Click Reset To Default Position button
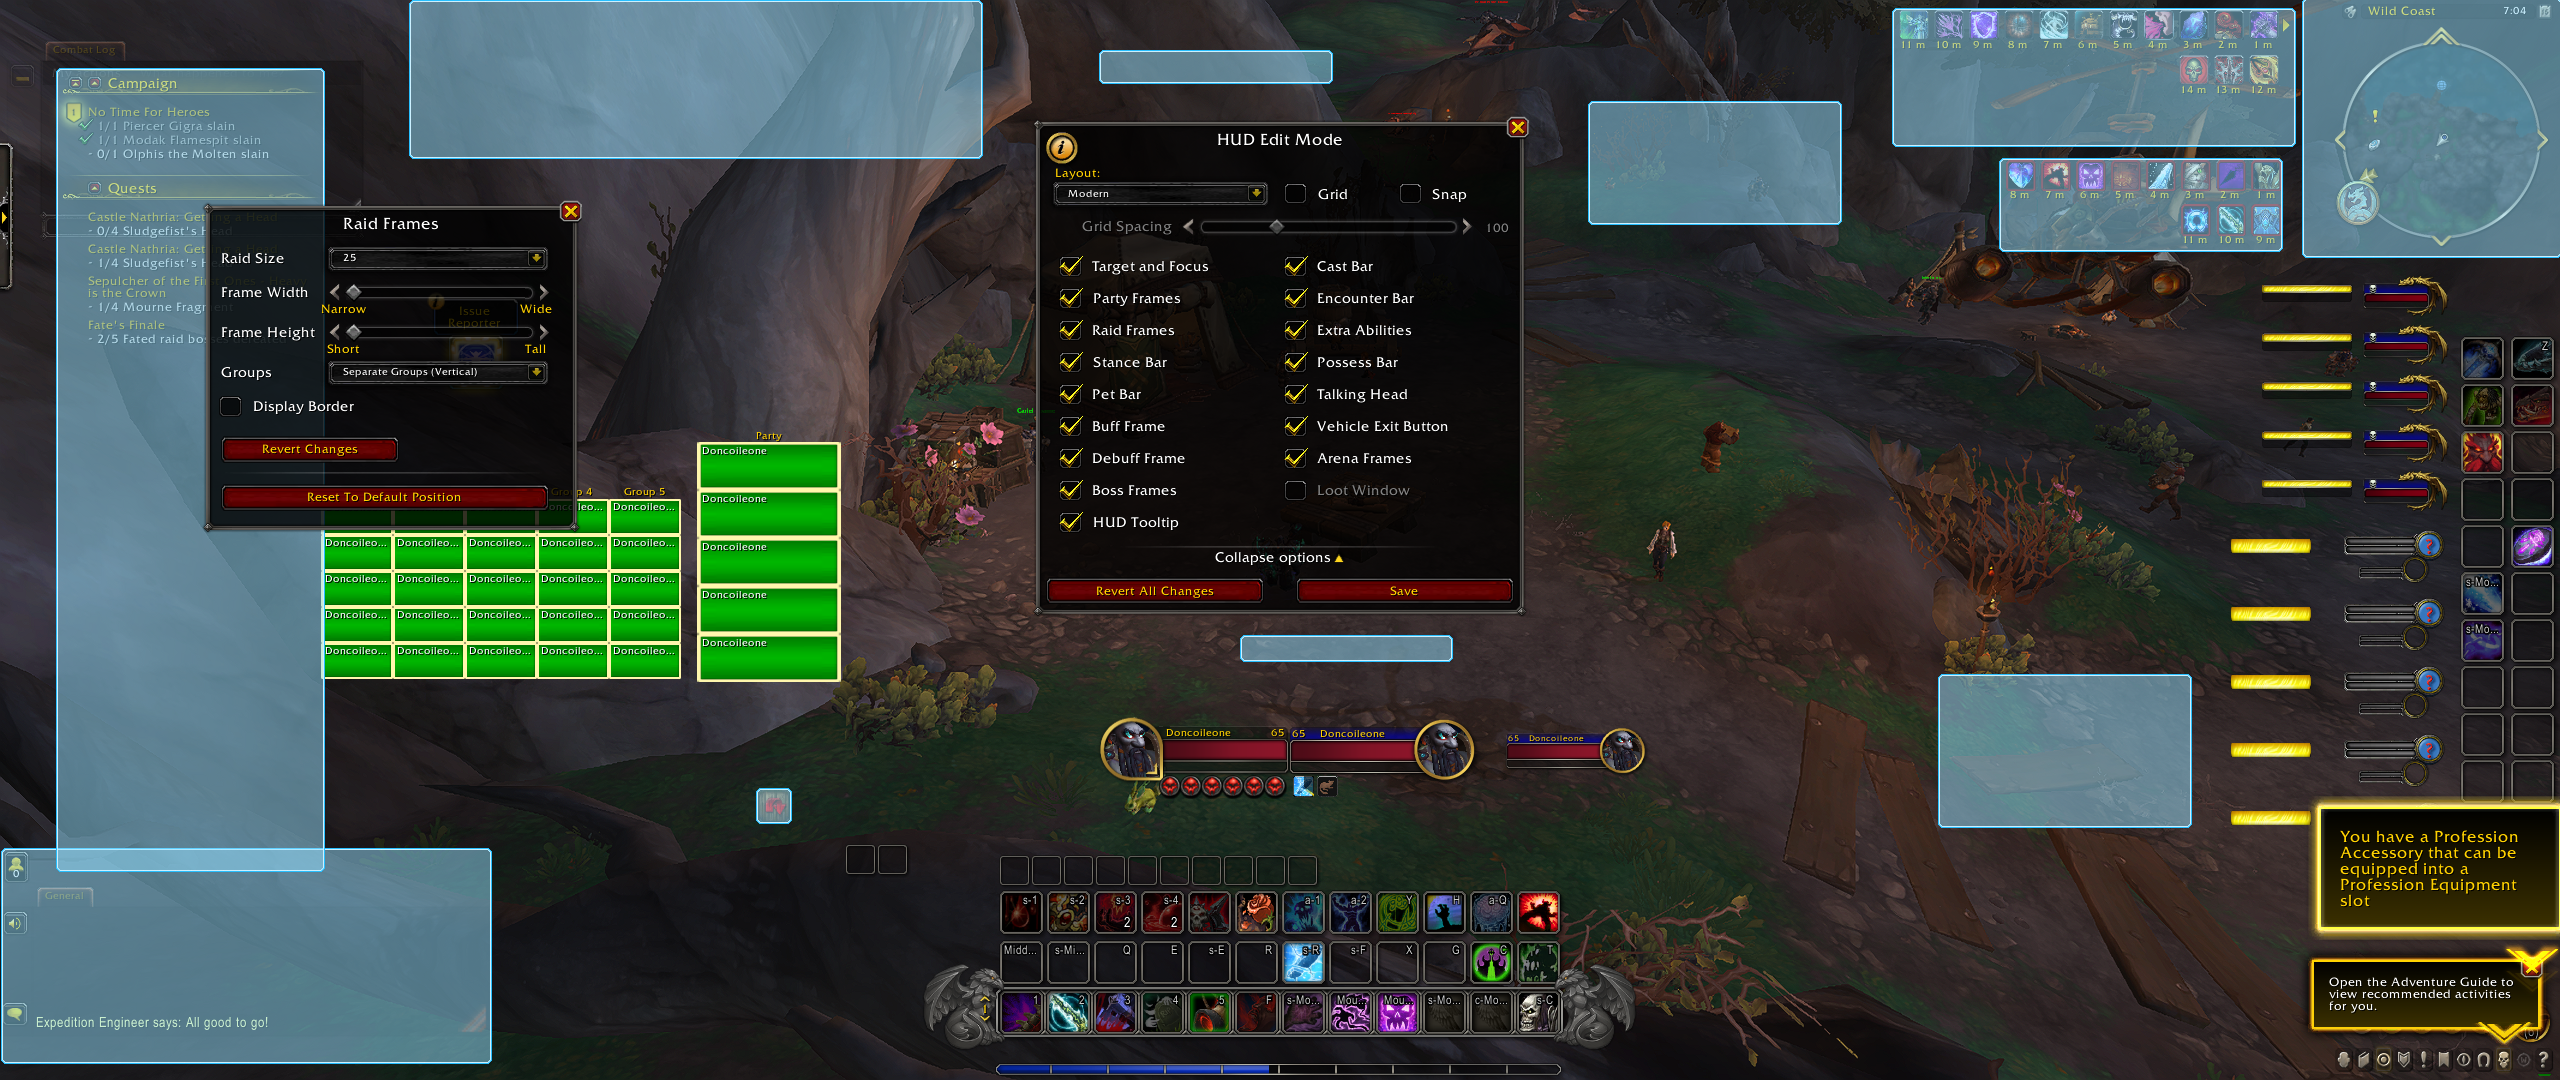The width and height of the screenshot is (2560, 1080). [x=382, y=496]
